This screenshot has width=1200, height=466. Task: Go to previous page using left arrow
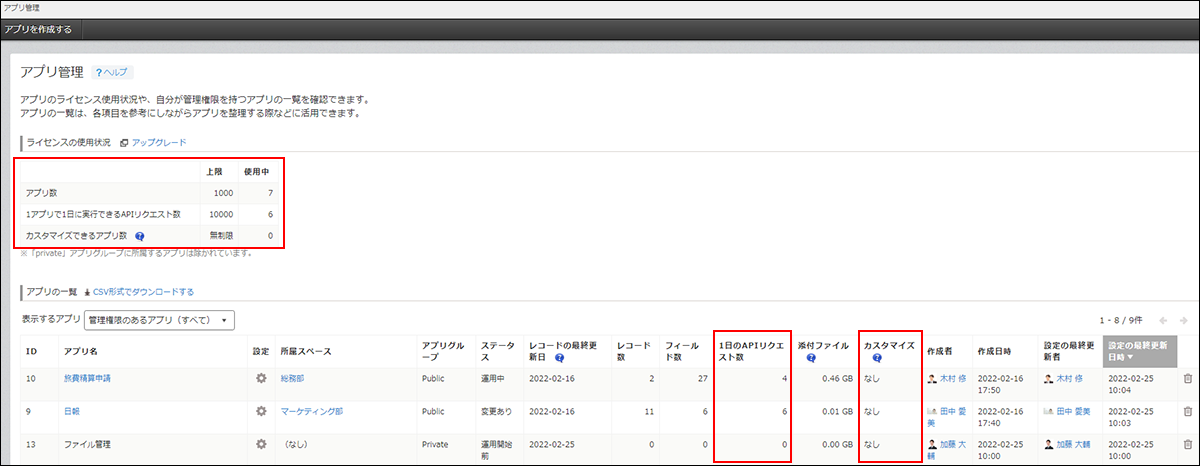point(1163,320)
